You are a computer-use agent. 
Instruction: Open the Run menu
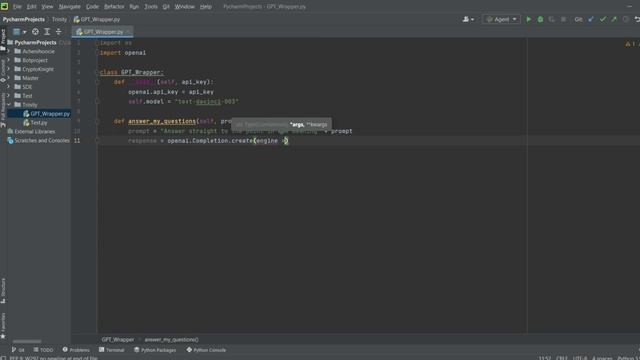[x=134, y=7]
